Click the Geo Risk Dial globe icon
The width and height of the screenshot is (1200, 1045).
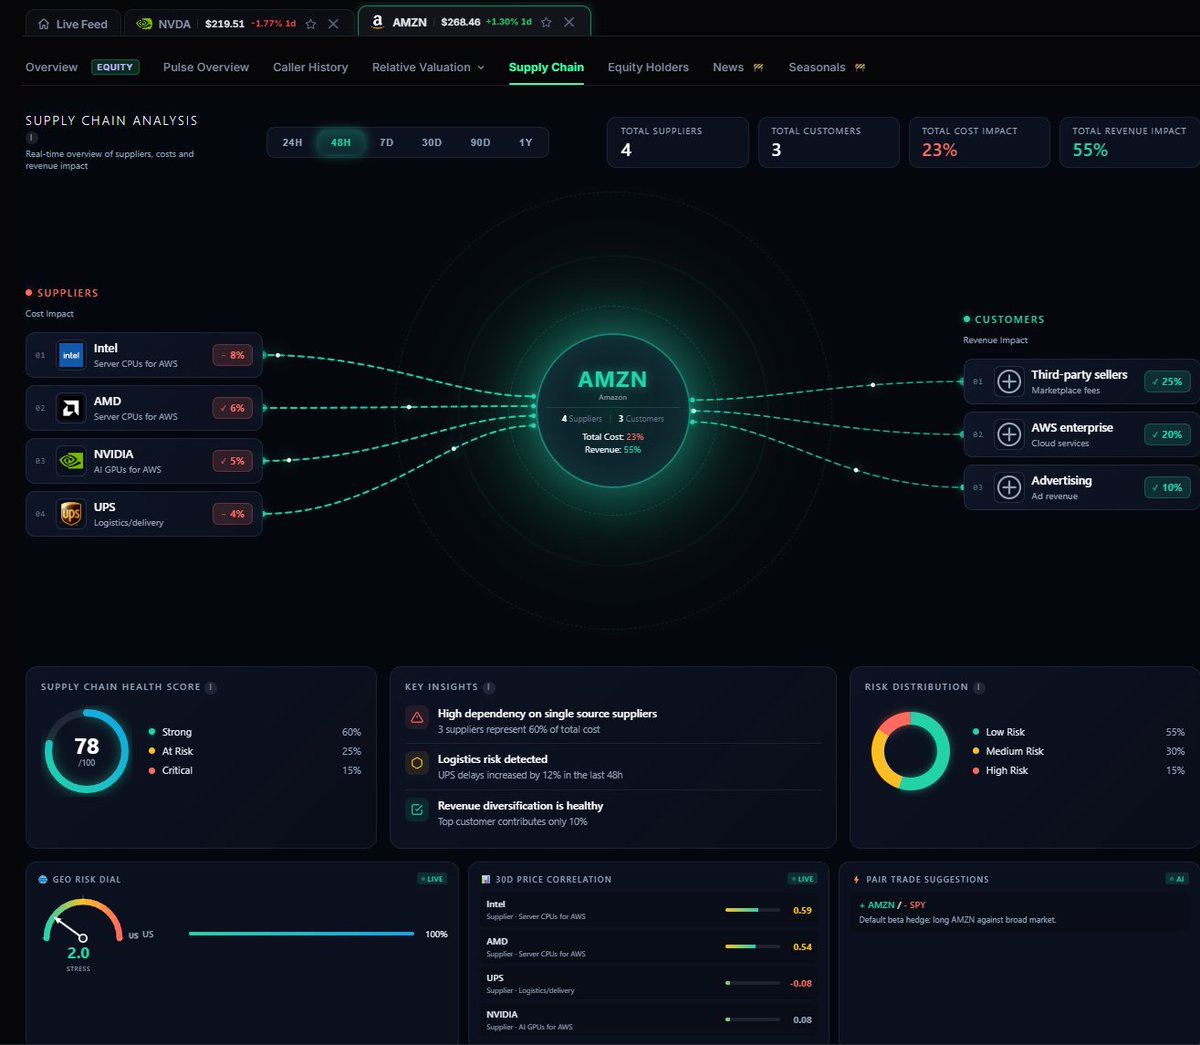(x=43, y=879)
